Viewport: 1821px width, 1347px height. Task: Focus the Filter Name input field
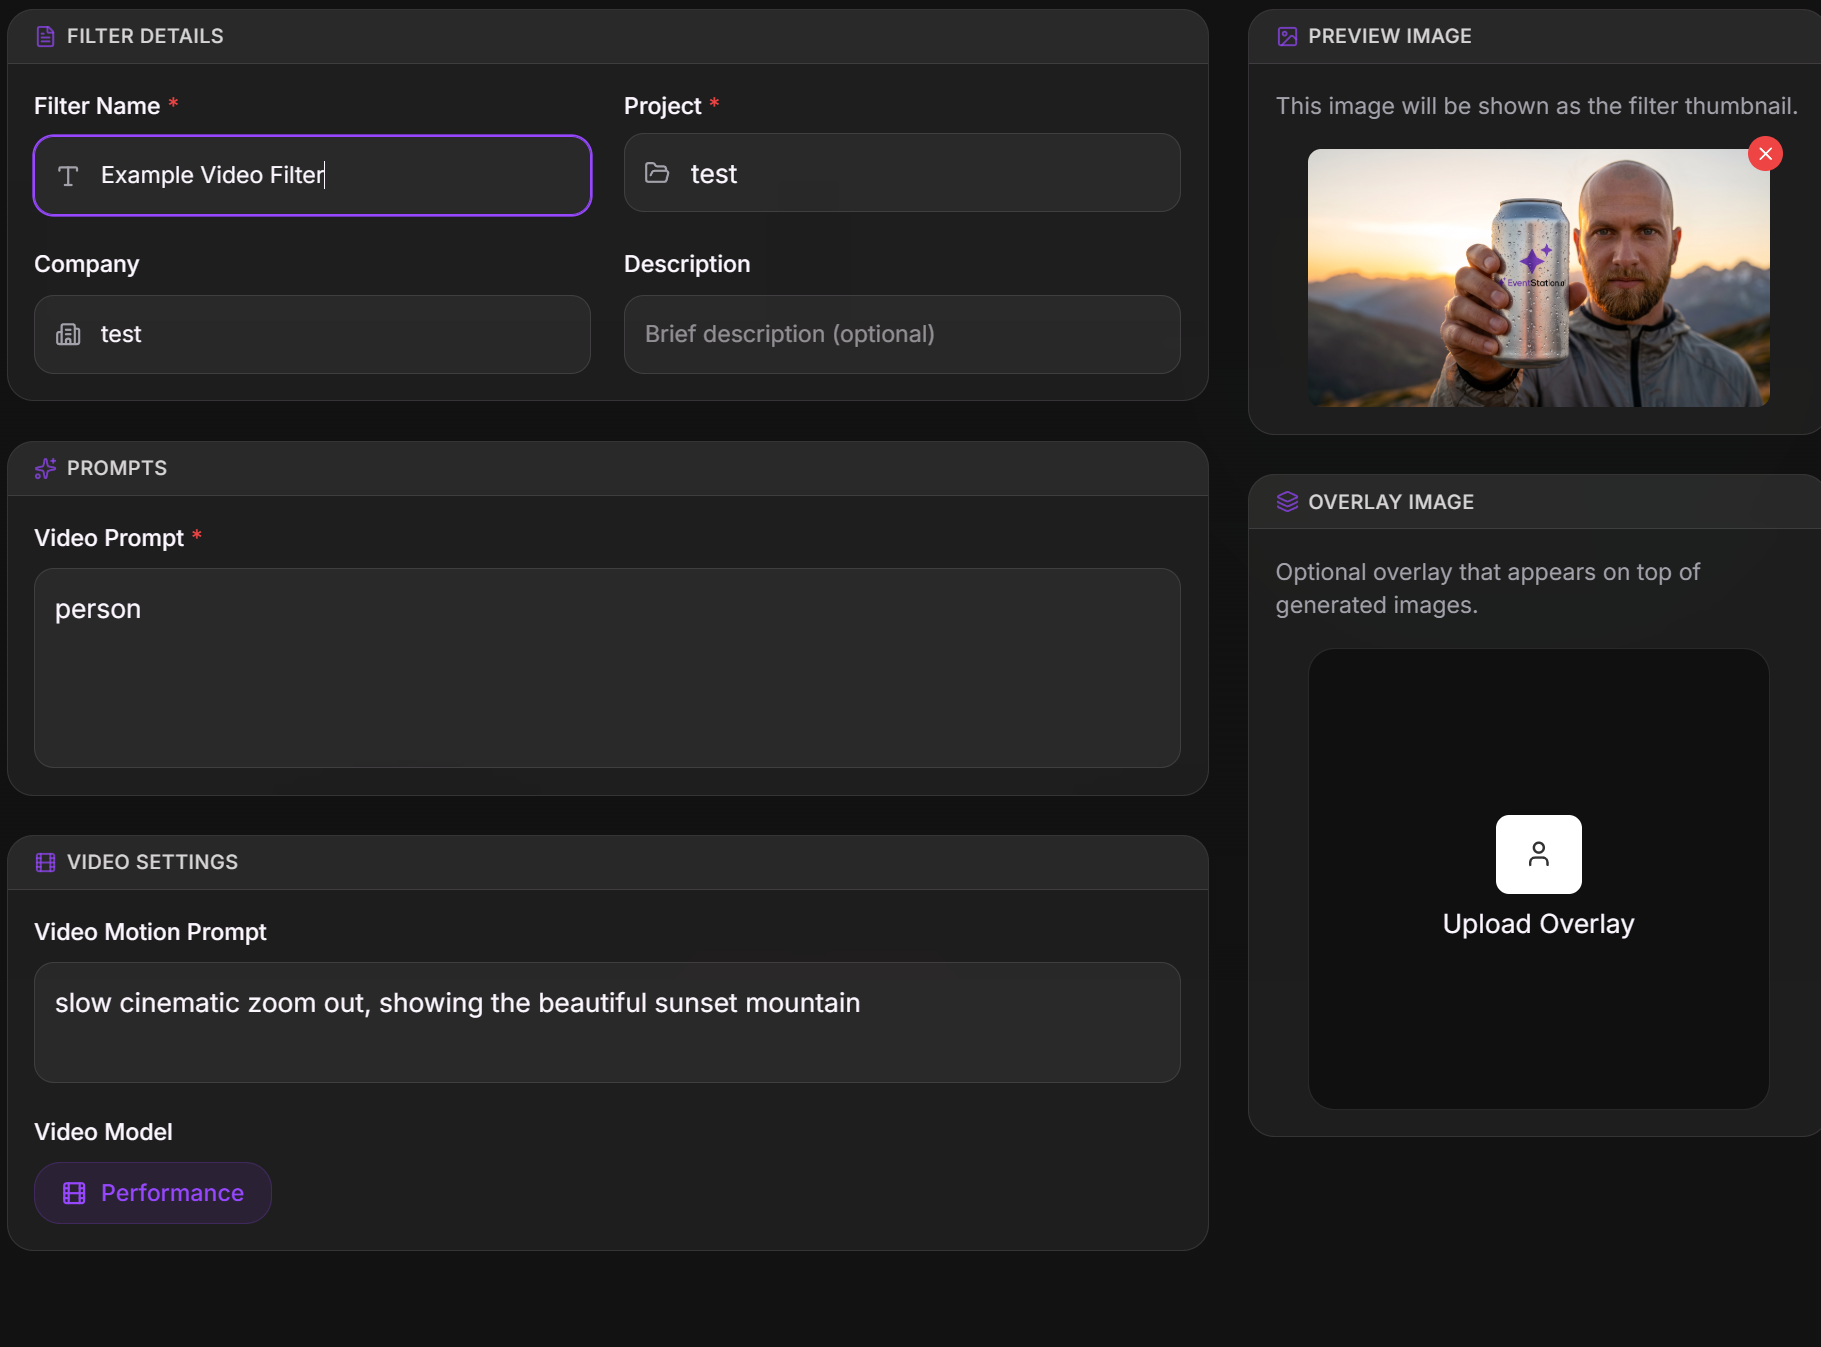(312, 175)
